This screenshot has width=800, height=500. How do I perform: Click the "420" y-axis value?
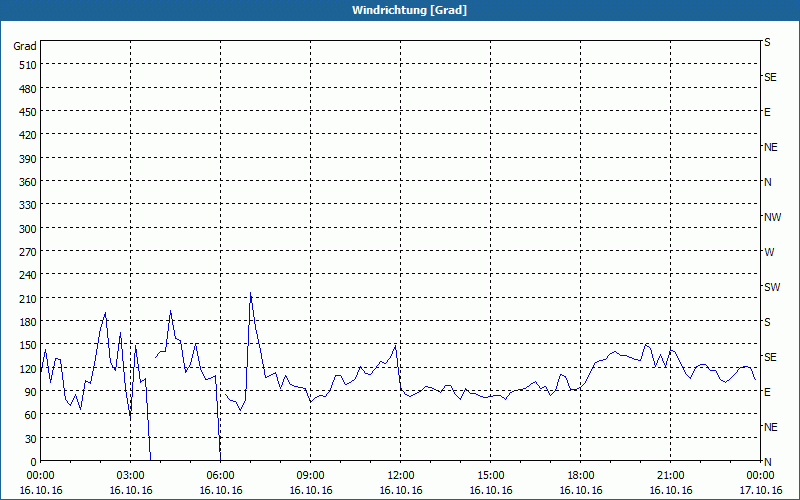pyautogui.click(x=29, y=135)
